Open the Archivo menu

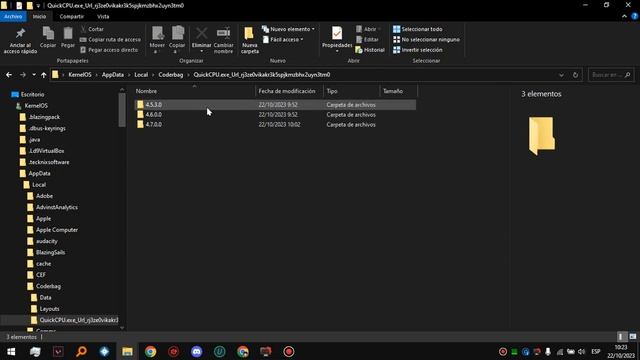click(x=13, y=17)
